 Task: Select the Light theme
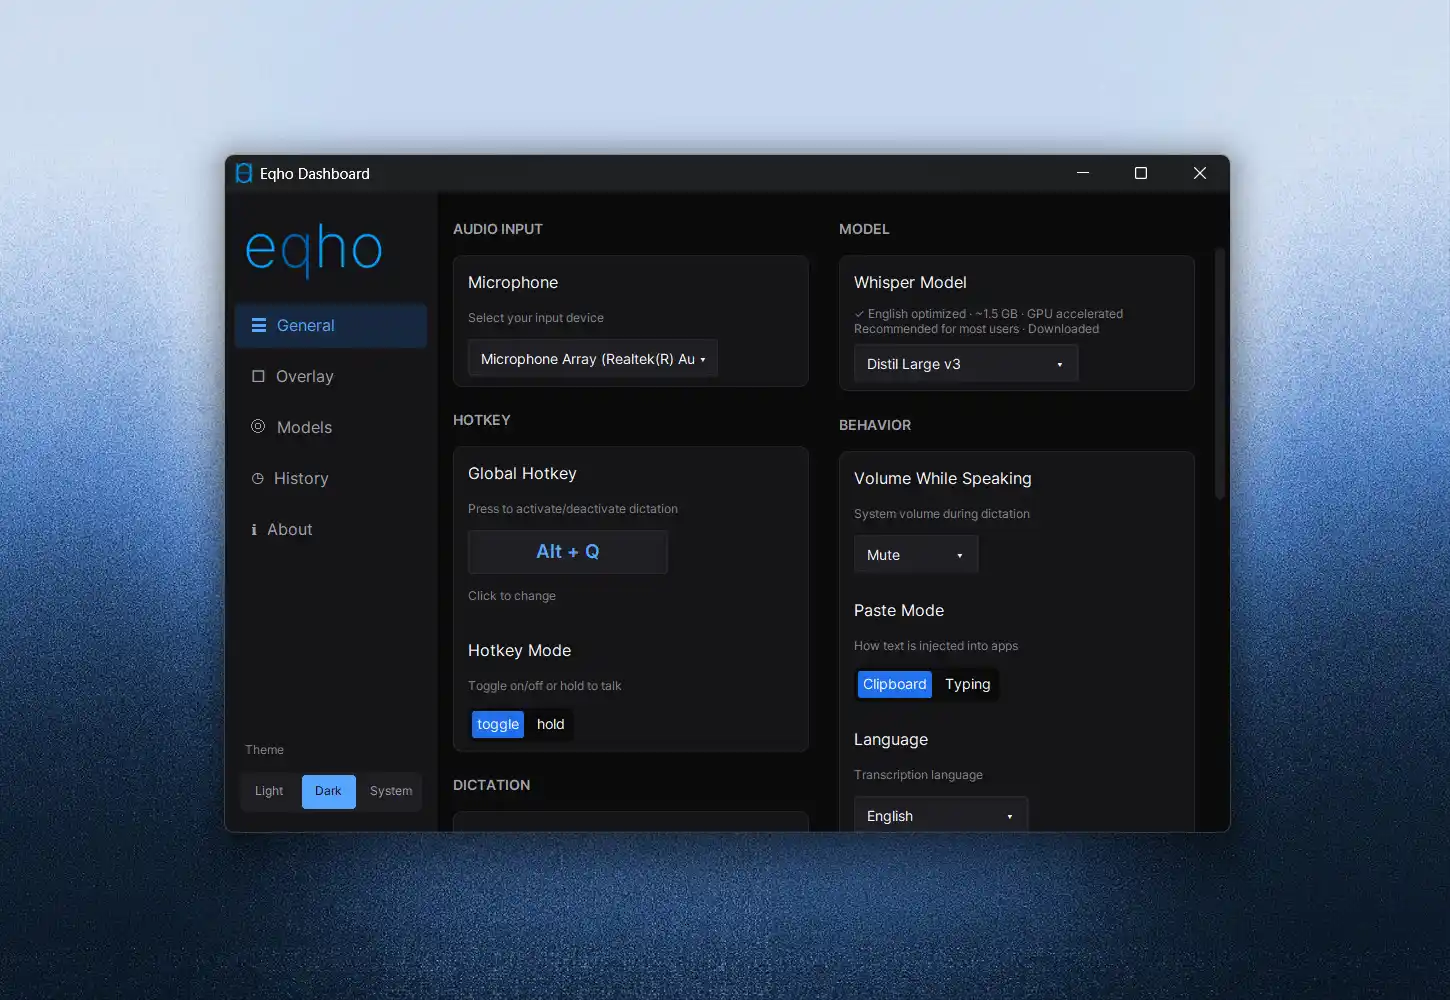point(269,791)
